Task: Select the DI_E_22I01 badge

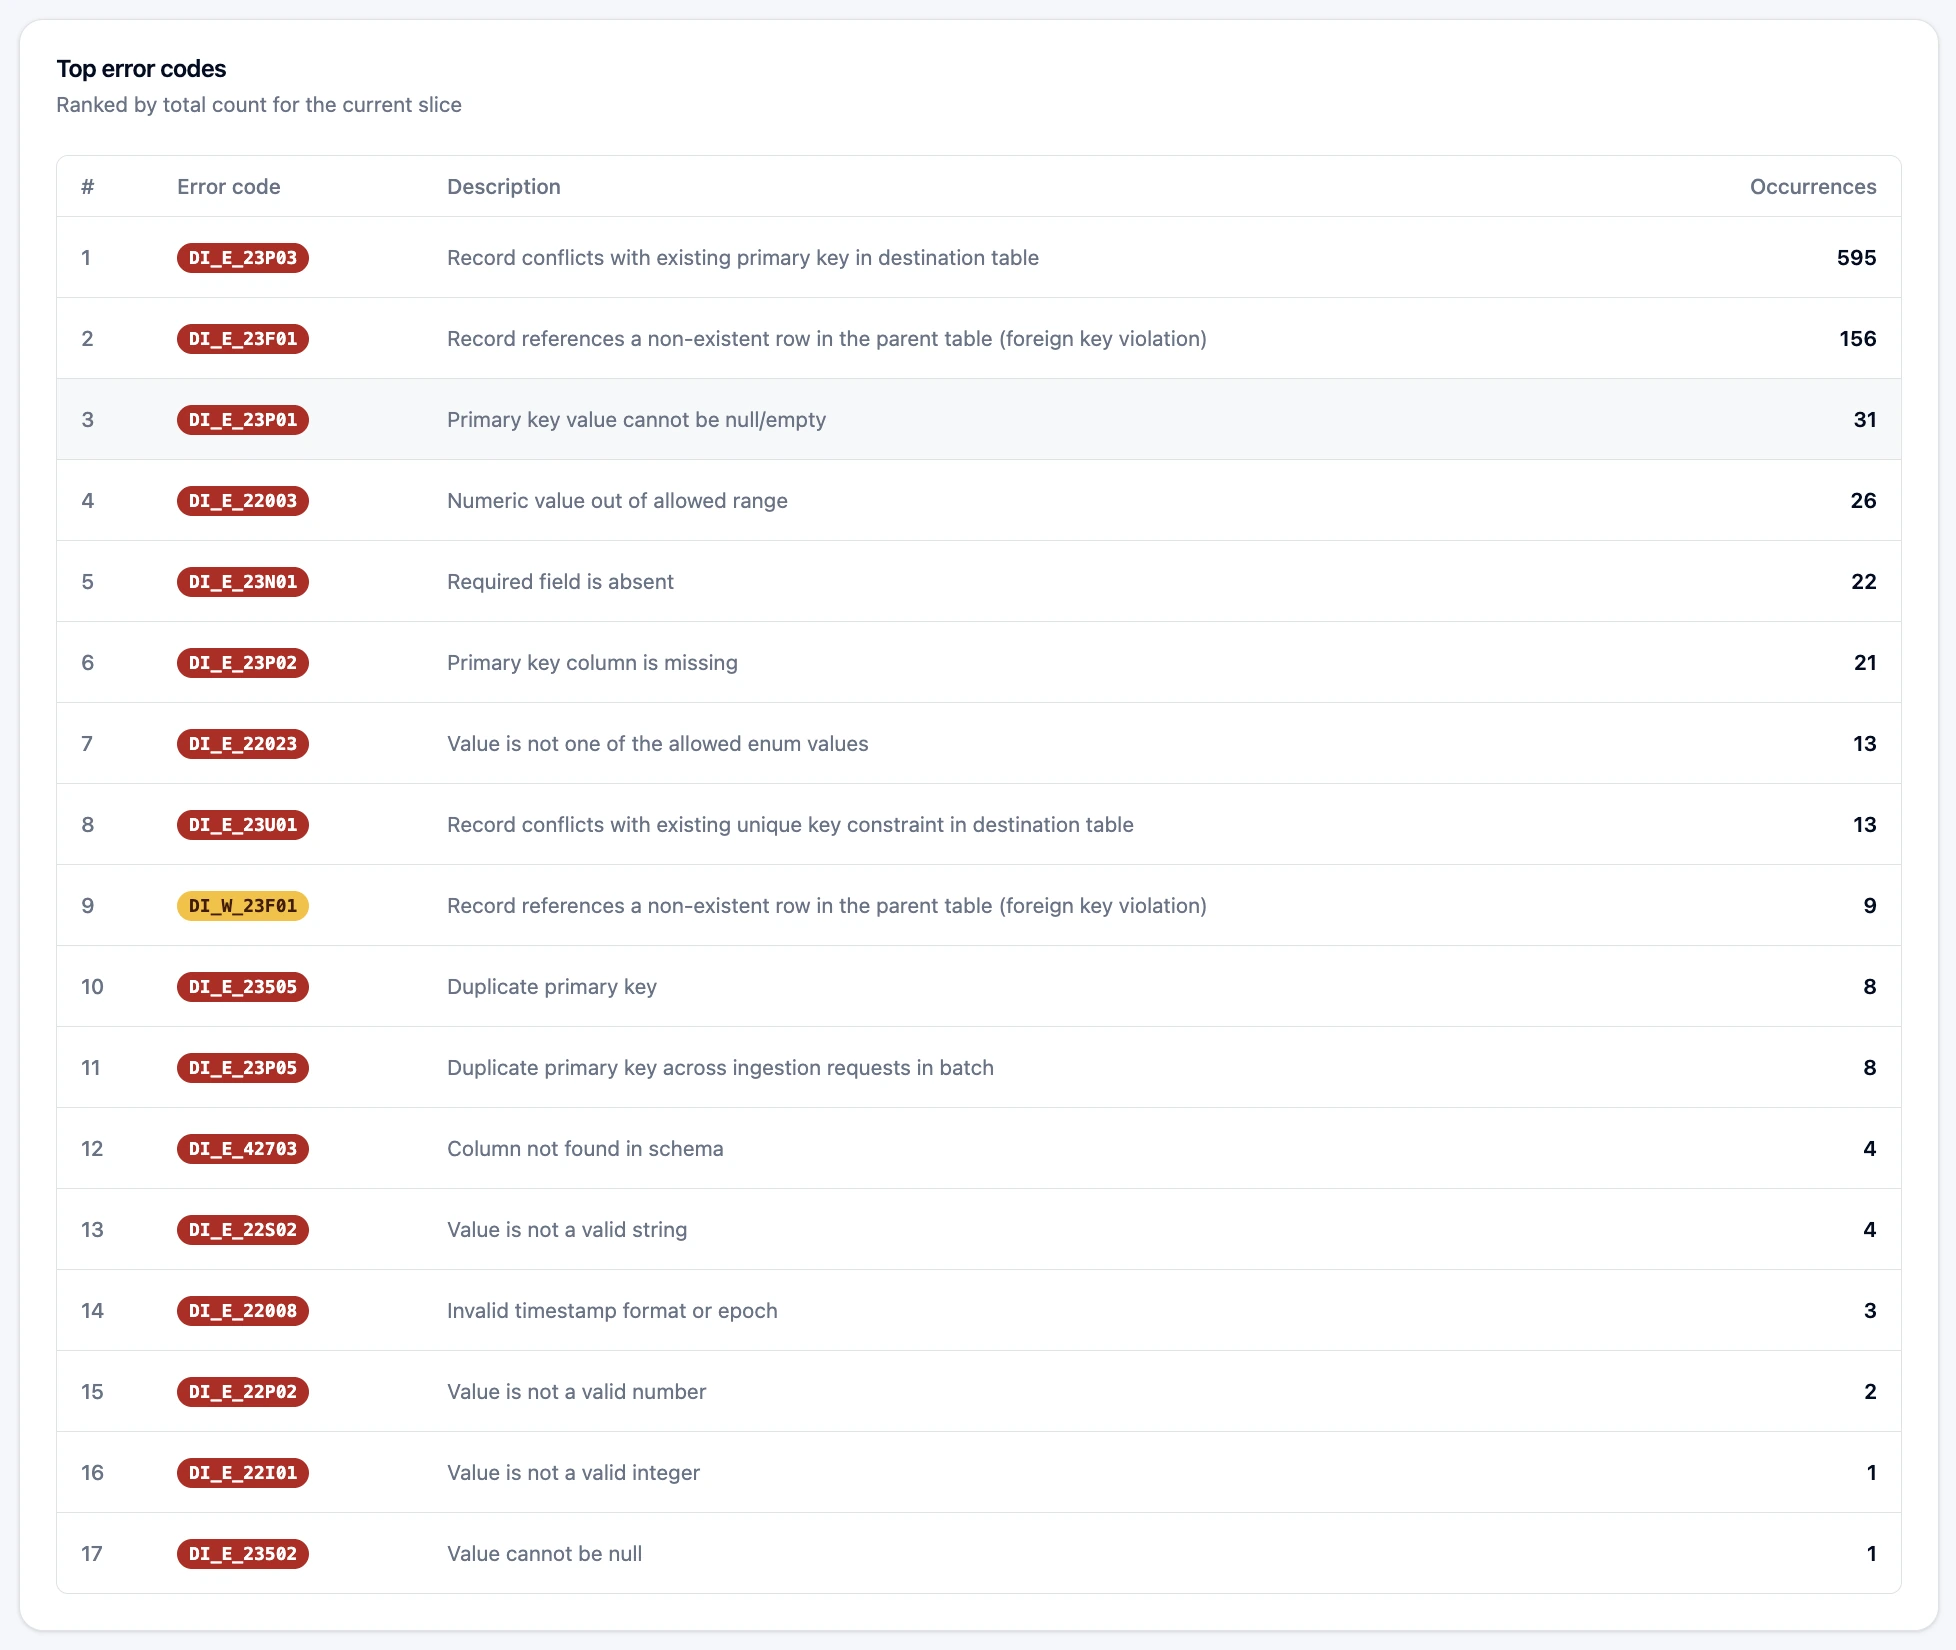Action: pyautogui.click(x=243, y=1473)
